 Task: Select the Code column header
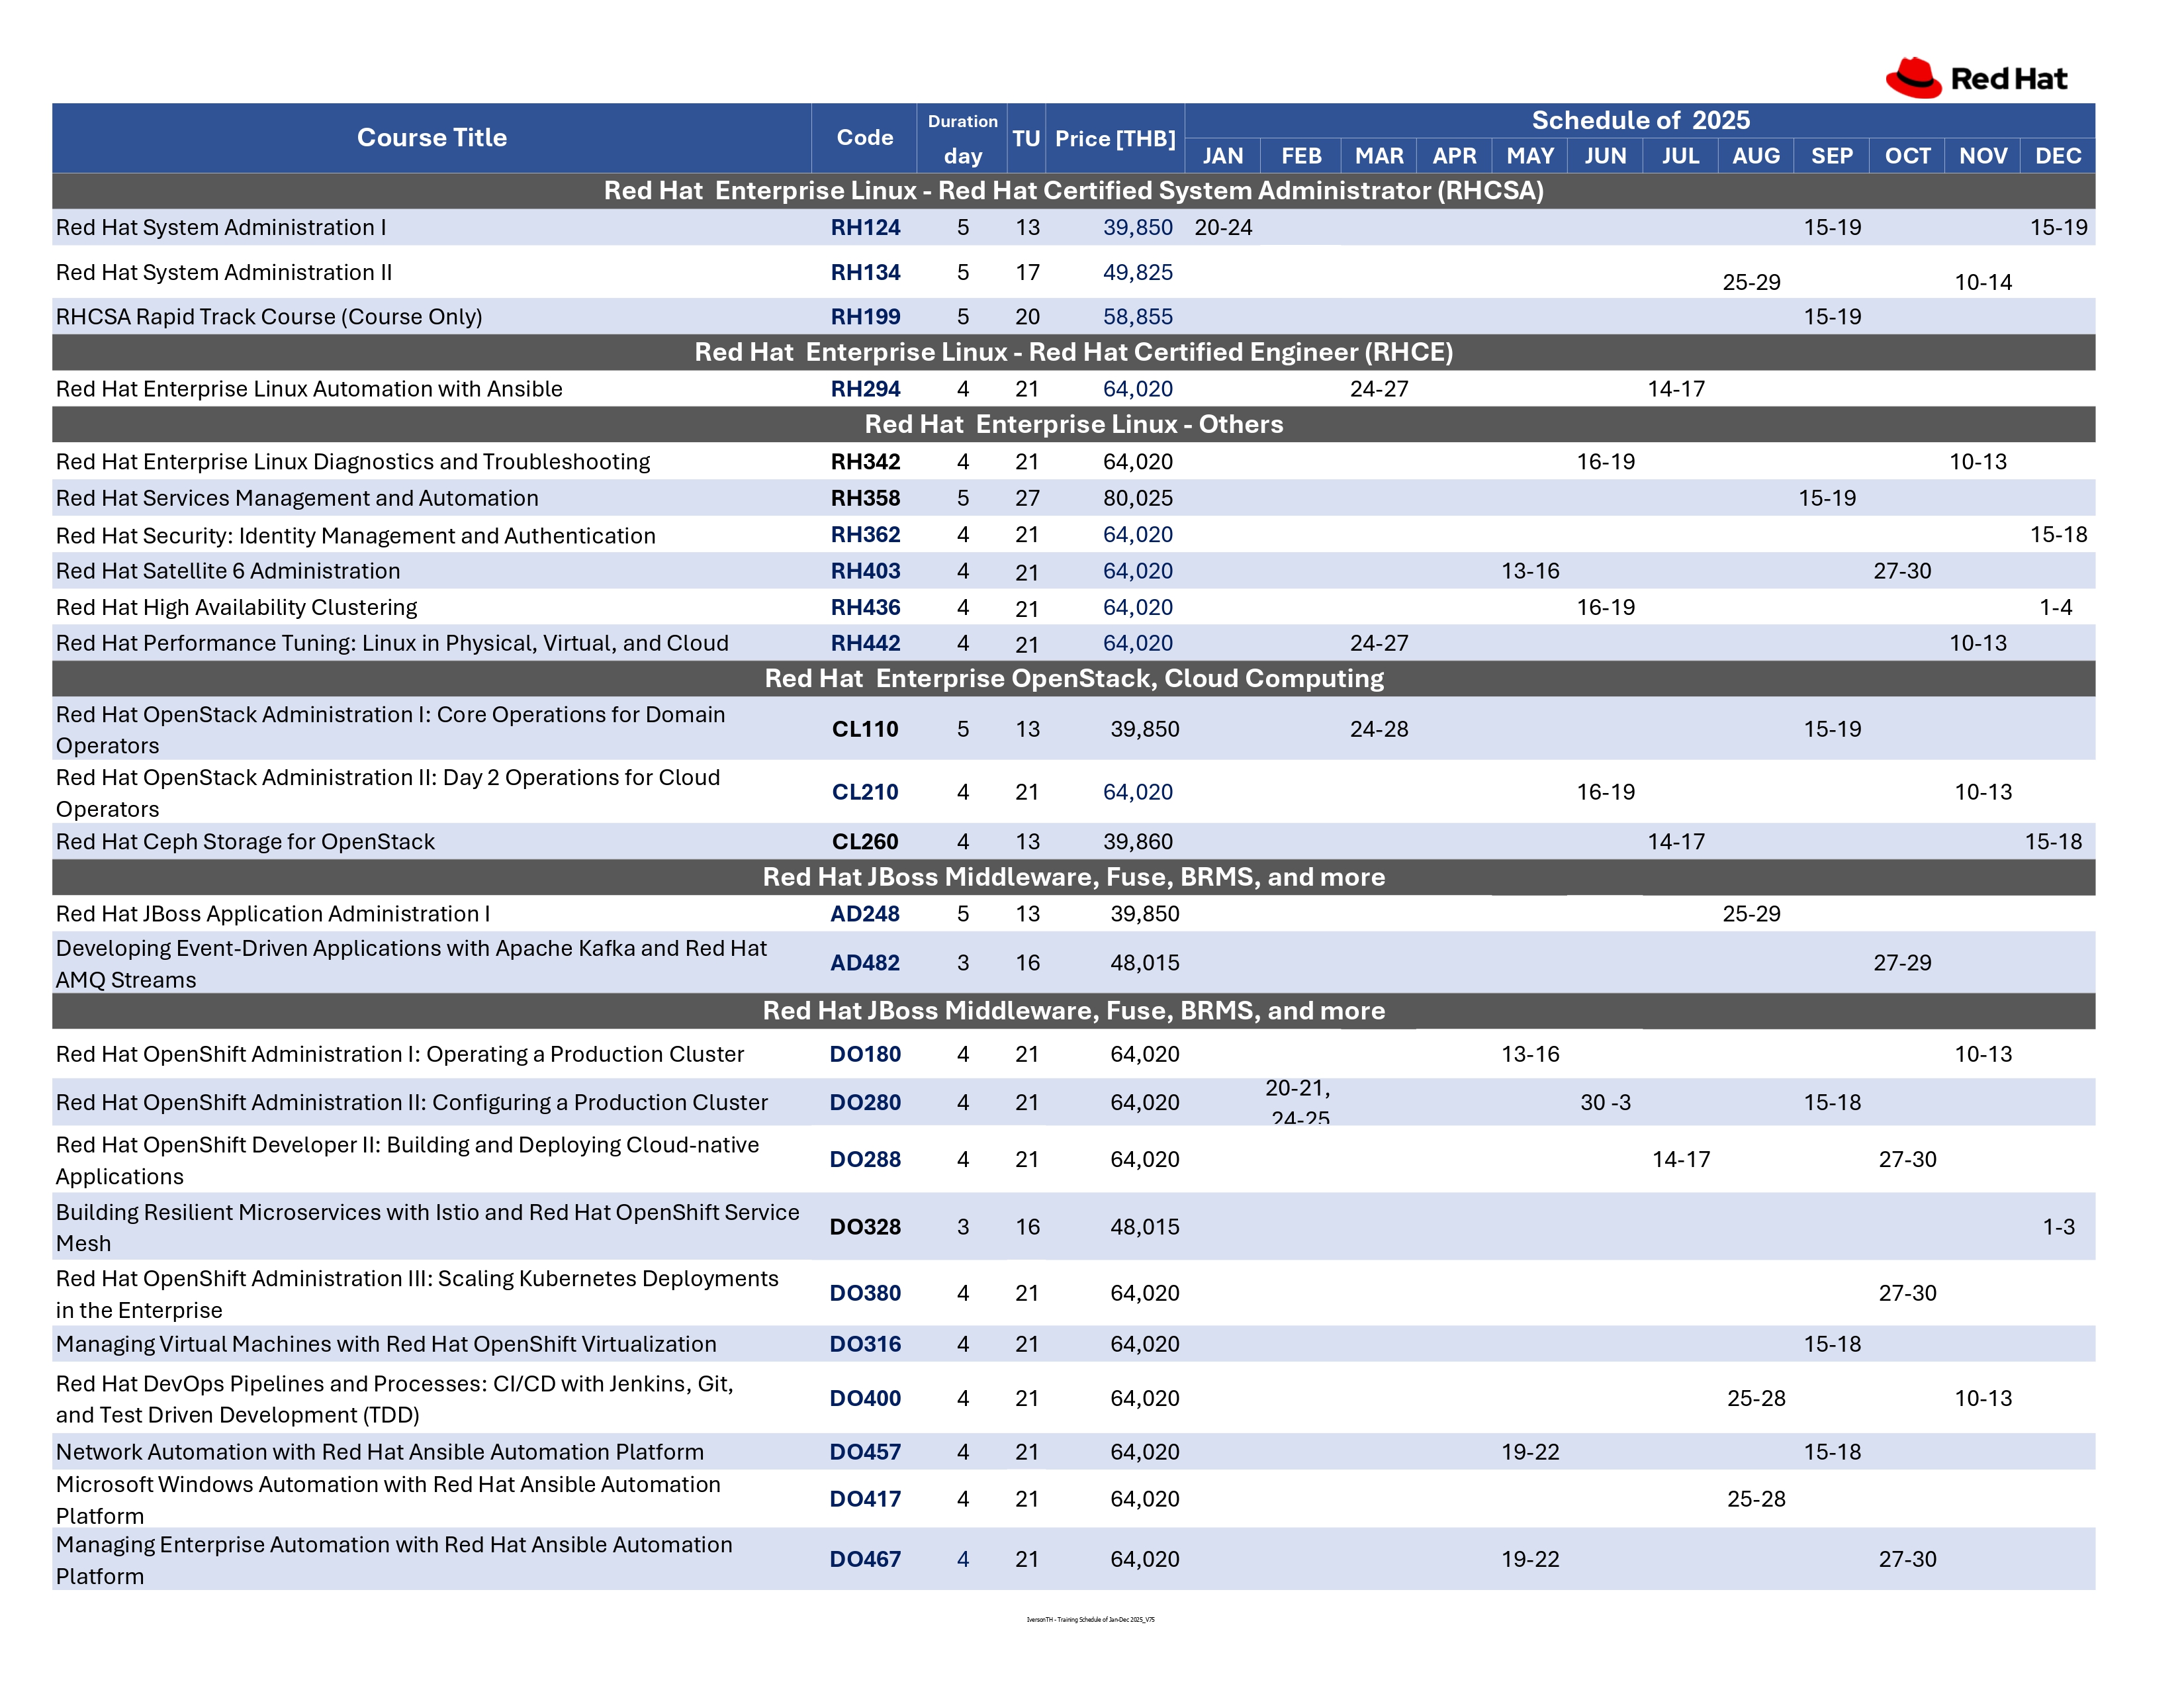pyautogui.click(x=864, y=138)
